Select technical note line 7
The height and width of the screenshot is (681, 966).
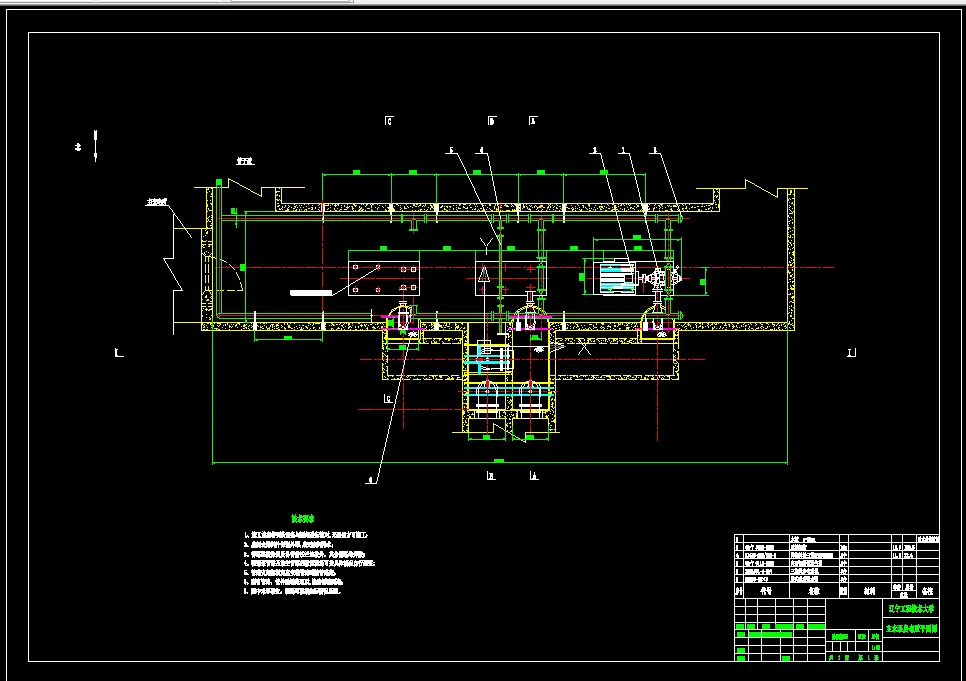[292, 591]
